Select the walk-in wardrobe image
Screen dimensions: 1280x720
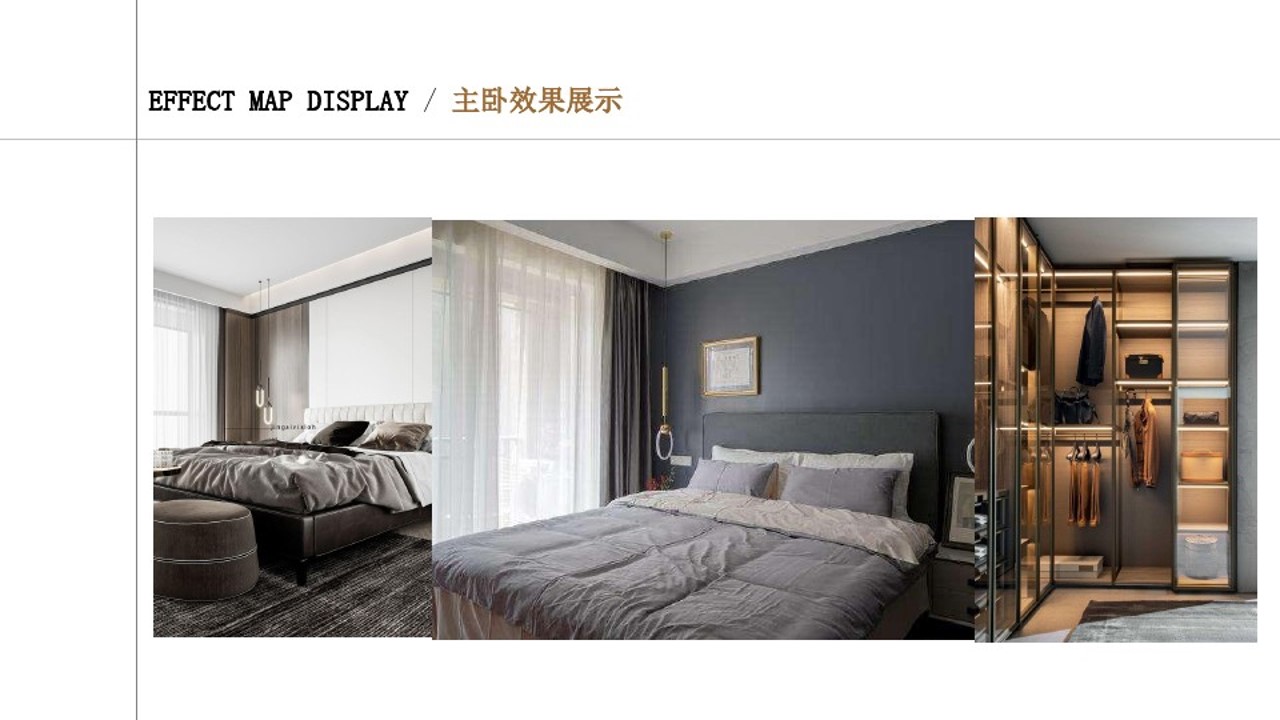pyautogui.click(x=1116, y=430)
